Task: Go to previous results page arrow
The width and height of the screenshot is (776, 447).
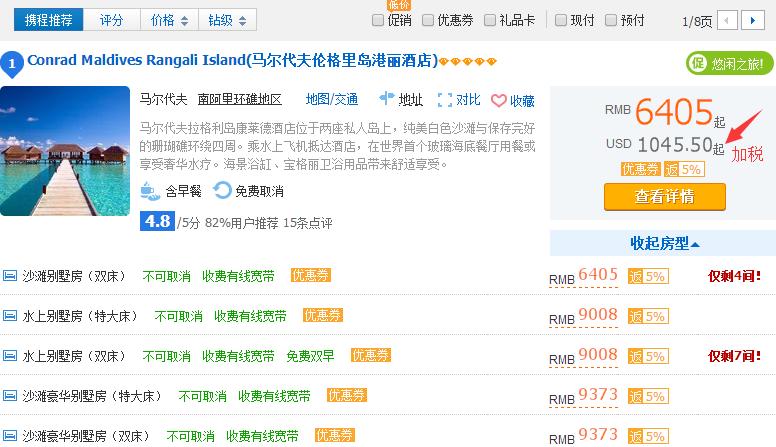Action: [x=727, y=20]
